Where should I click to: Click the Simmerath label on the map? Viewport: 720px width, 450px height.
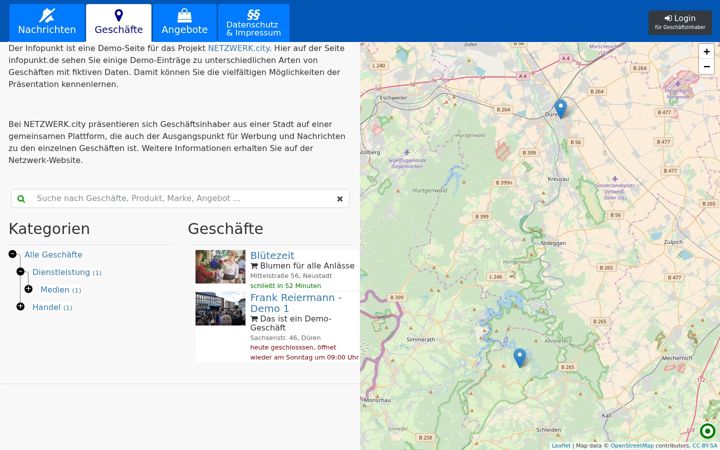421,340
